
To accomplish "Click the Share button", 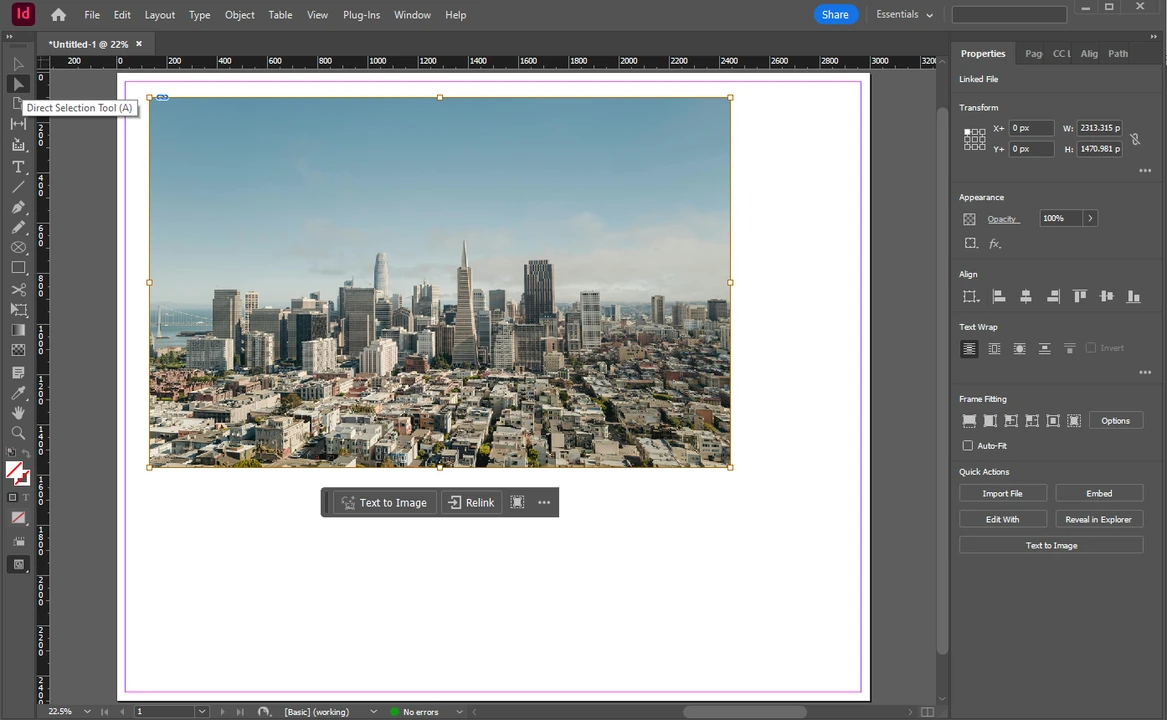I will pyautogui.click(x=835, y=15).
